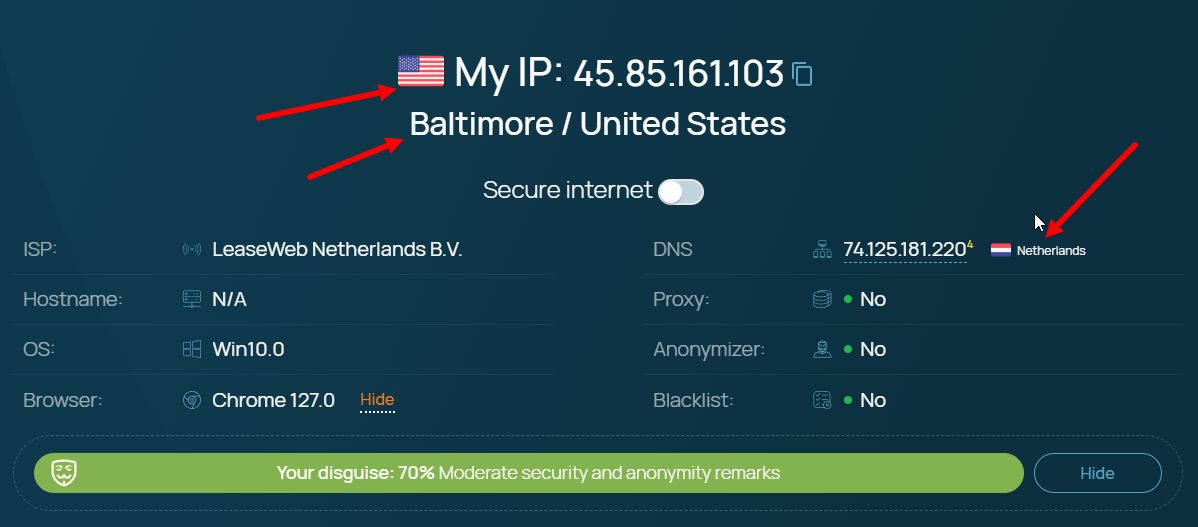Open the DNS address 74.125.181.220 link

click(x=903, y=249)
